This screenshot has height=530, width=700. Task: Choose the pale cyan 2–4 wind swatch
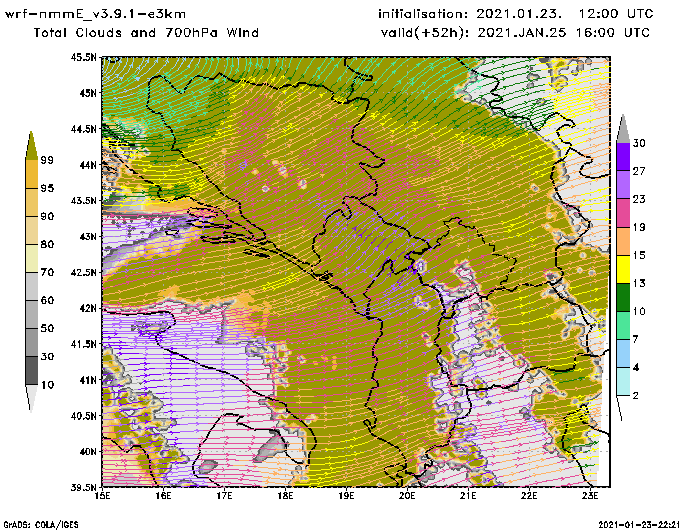click(623, 382)
